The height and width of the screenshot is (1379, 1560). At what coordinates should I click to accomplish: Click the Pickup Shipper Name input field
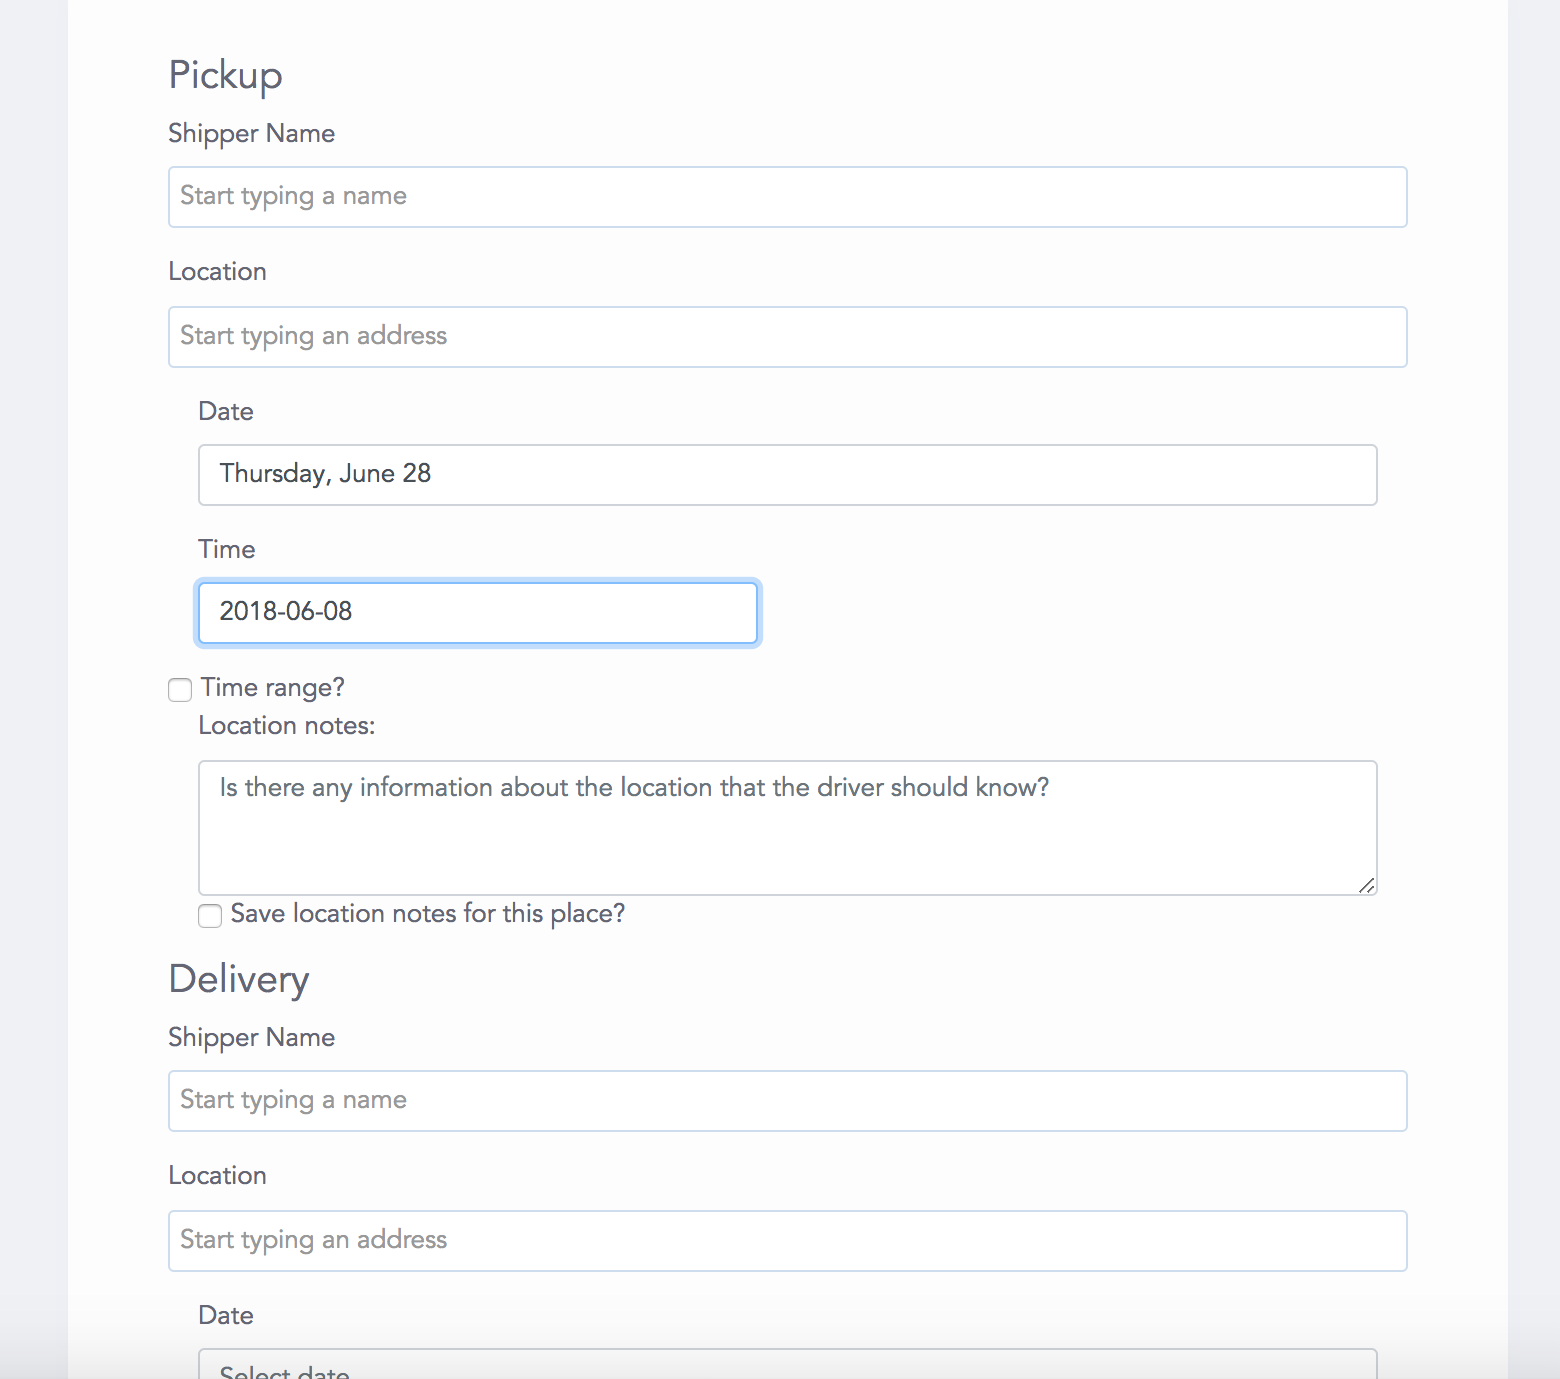[x=787, y=197]
